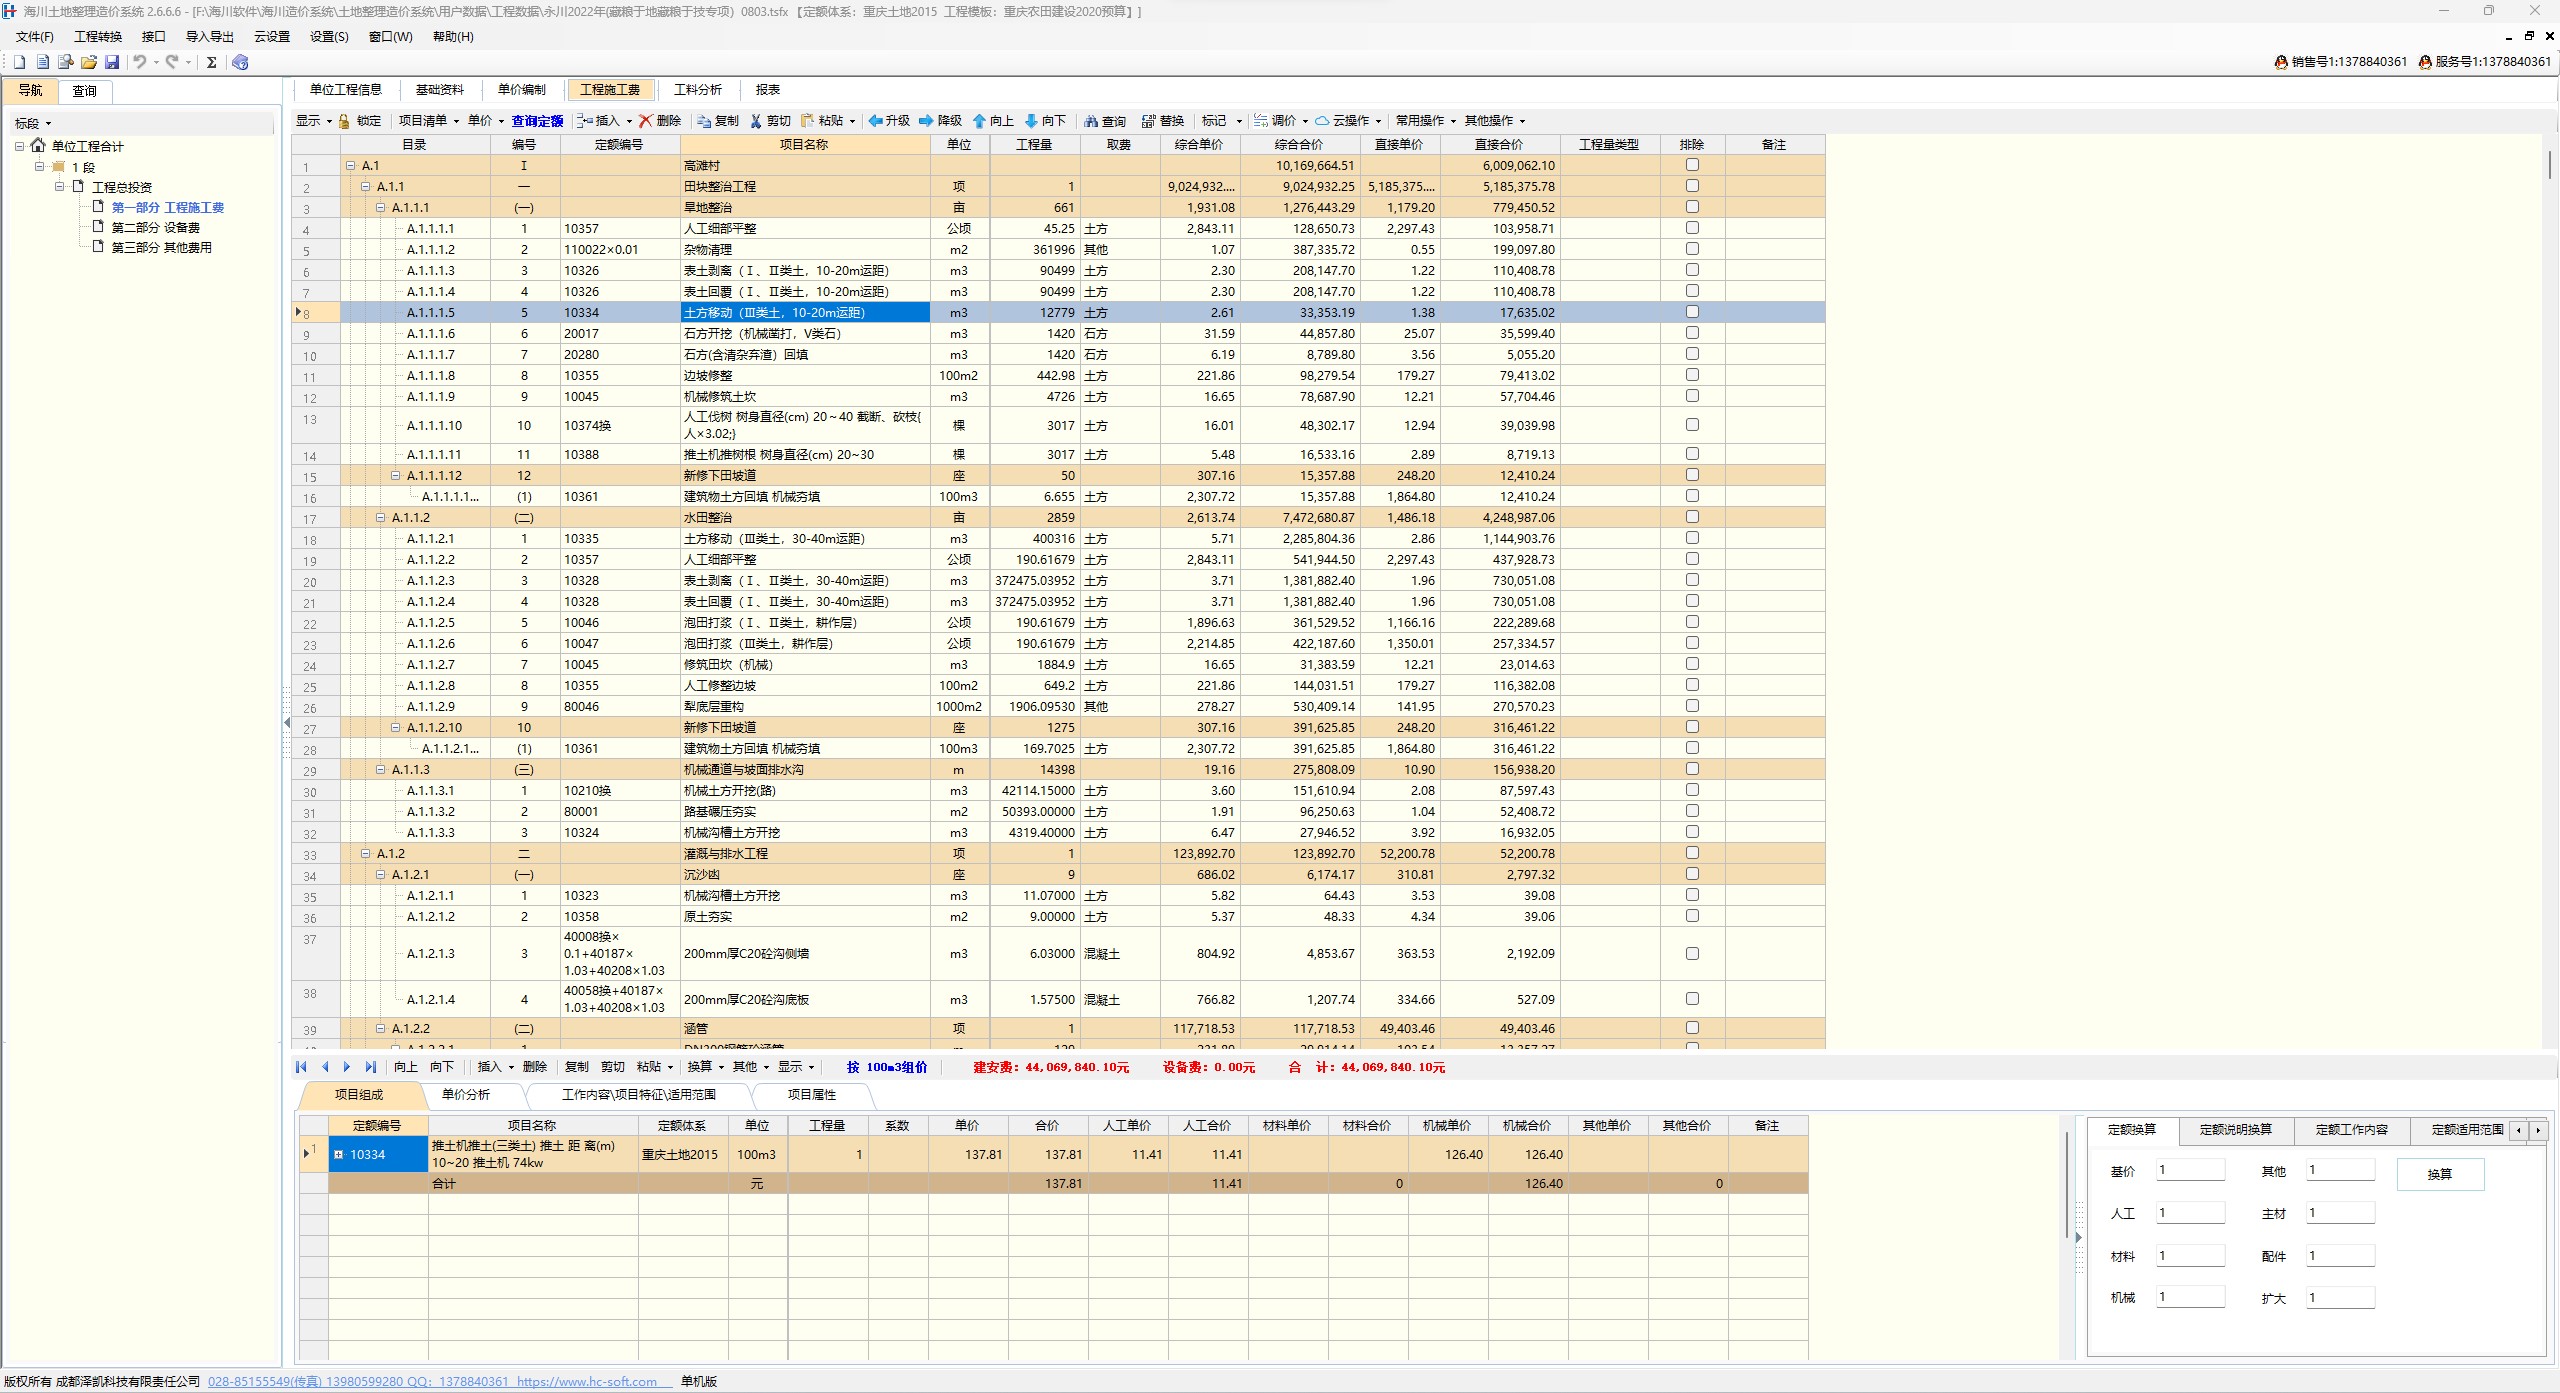The image size is (2560, 1393).
Task: Open the 常用操作 dropdown
Action: 1425,121
